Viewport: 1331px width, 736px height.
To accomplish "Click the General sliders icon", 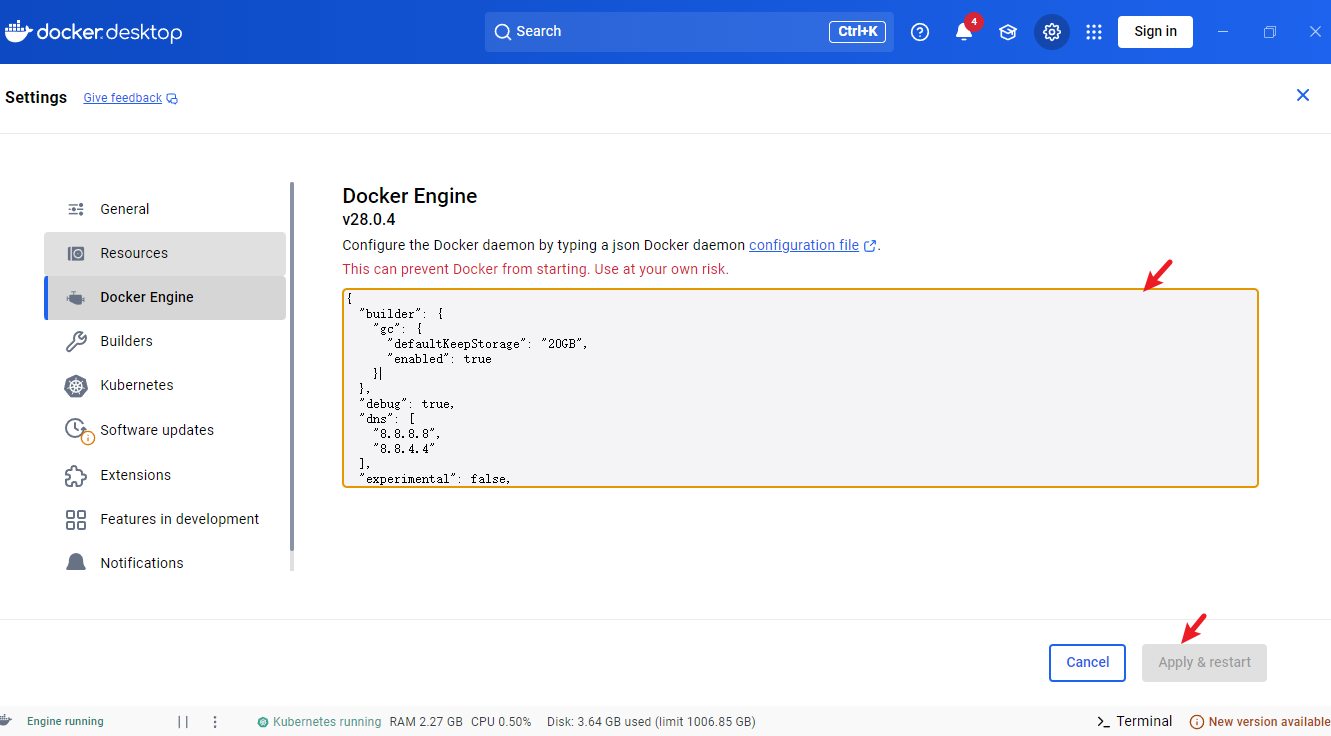I will point(76,209).
